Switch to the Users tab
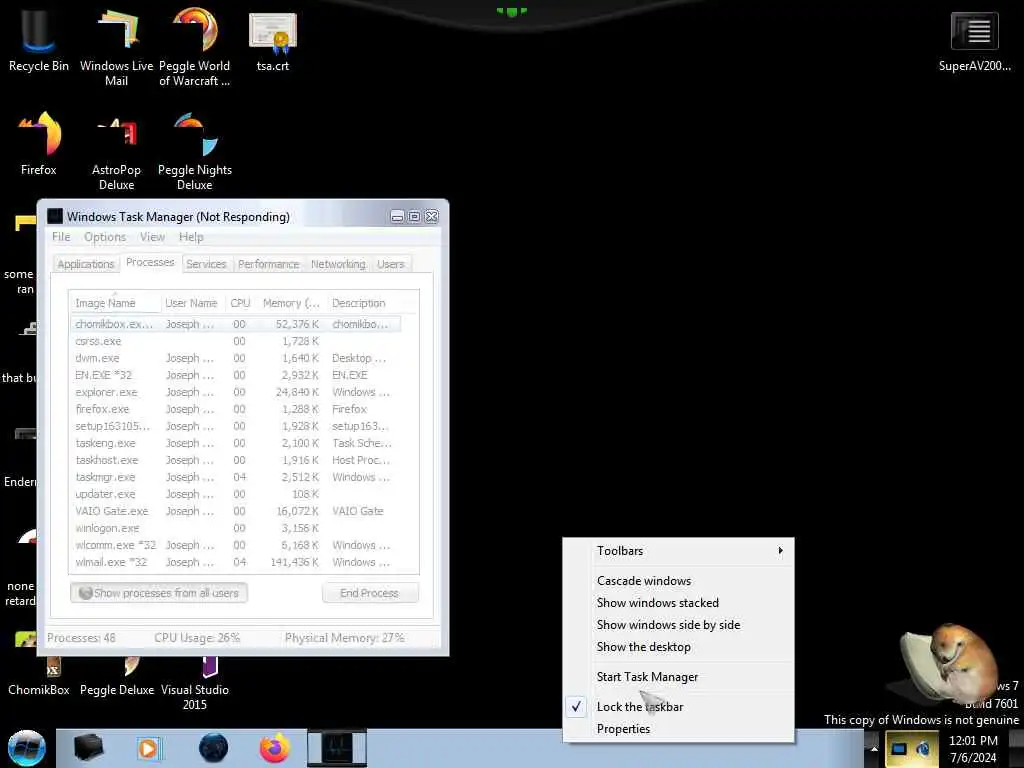This screenshot has width=1024, height=768. click(391, 264)
